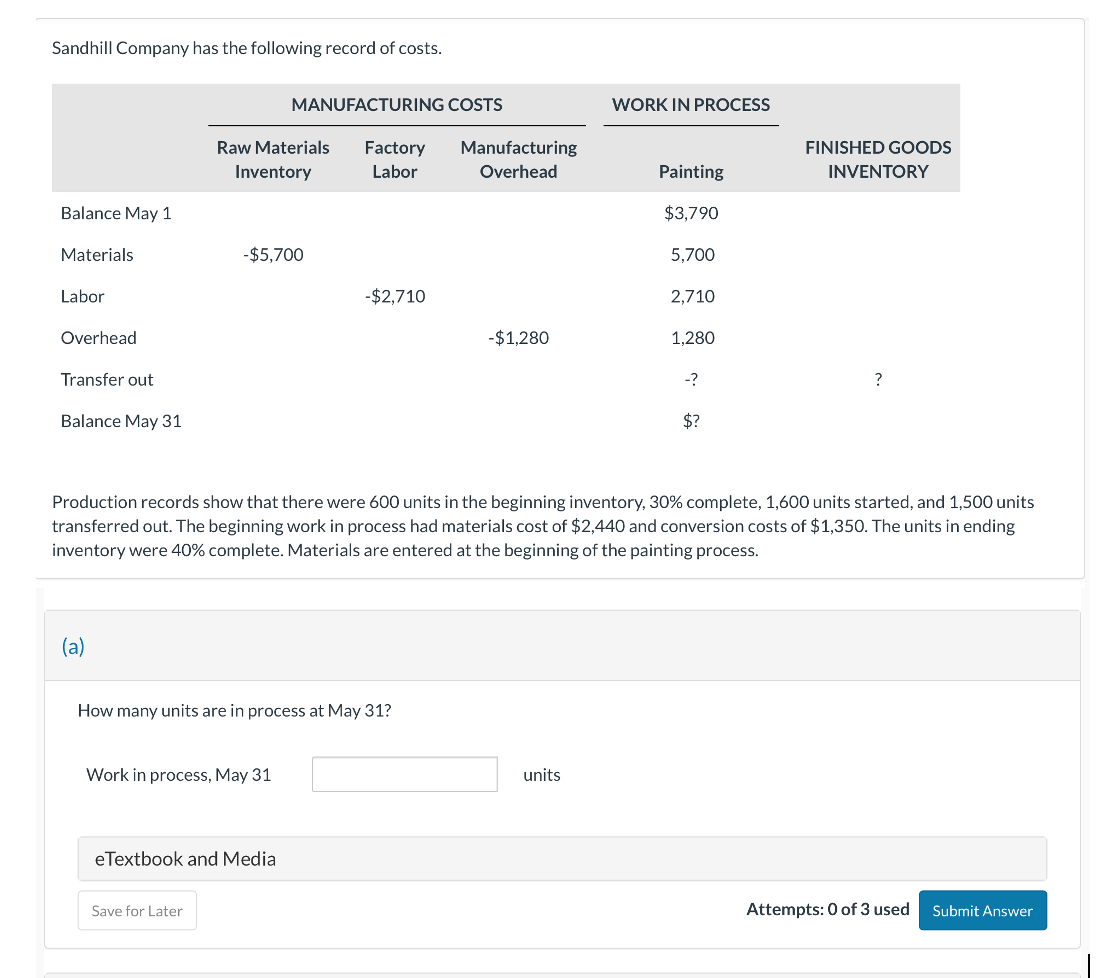The image size is (1120, 978).
Task: Click the WORK IN PROCESS header
Action: pyautogui.click(x=691, y=104)
